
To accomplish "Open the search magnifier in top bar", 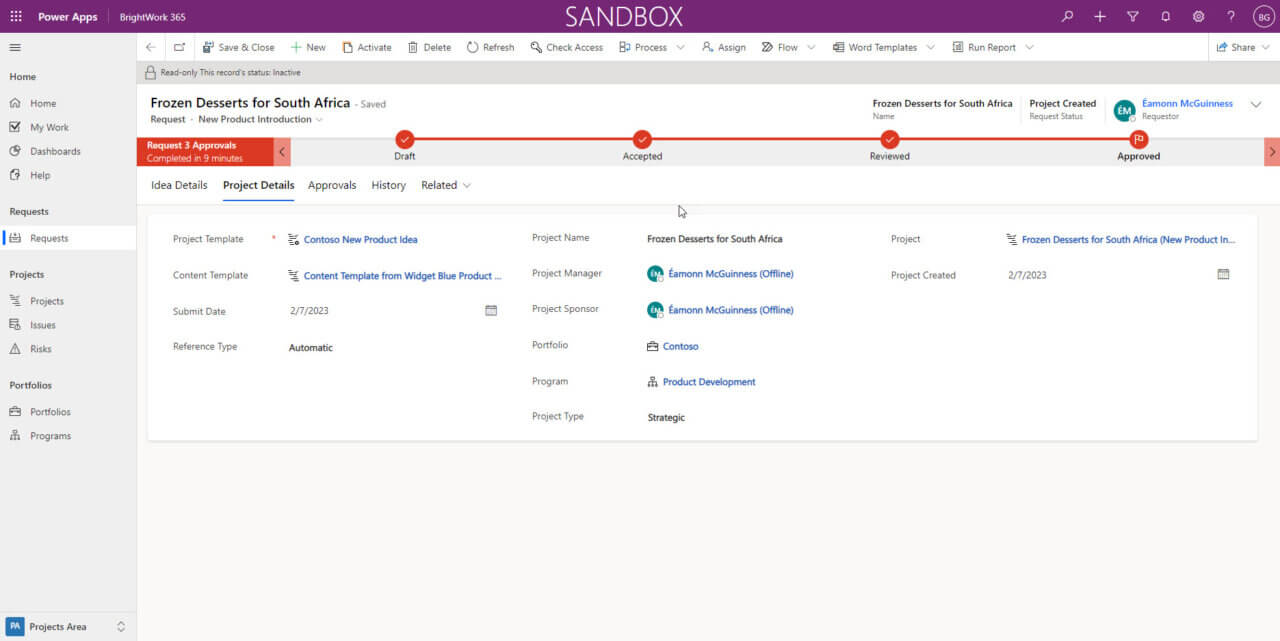I will (1066, 15).
